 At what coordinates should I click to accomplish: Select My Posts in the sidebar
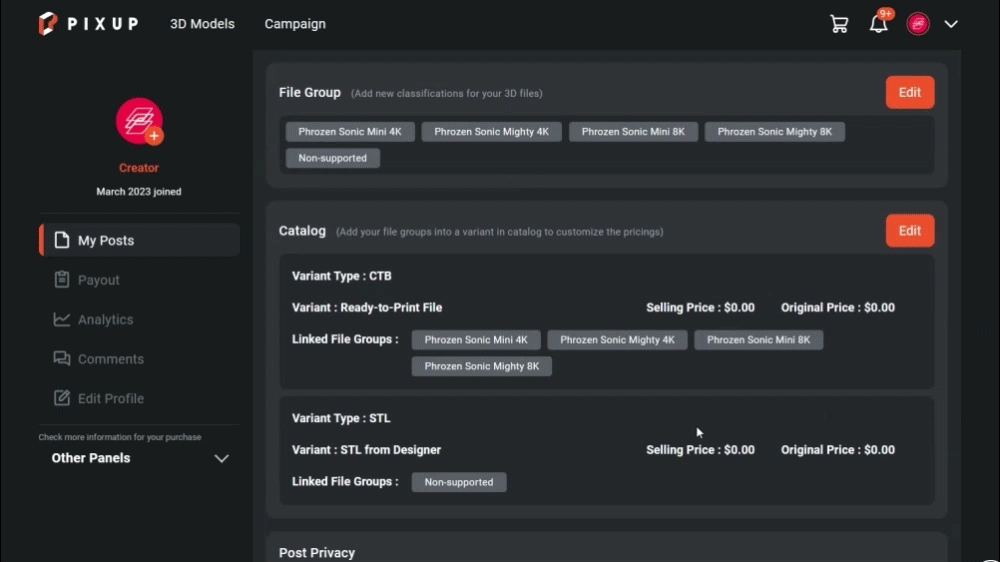coord(139,240)
